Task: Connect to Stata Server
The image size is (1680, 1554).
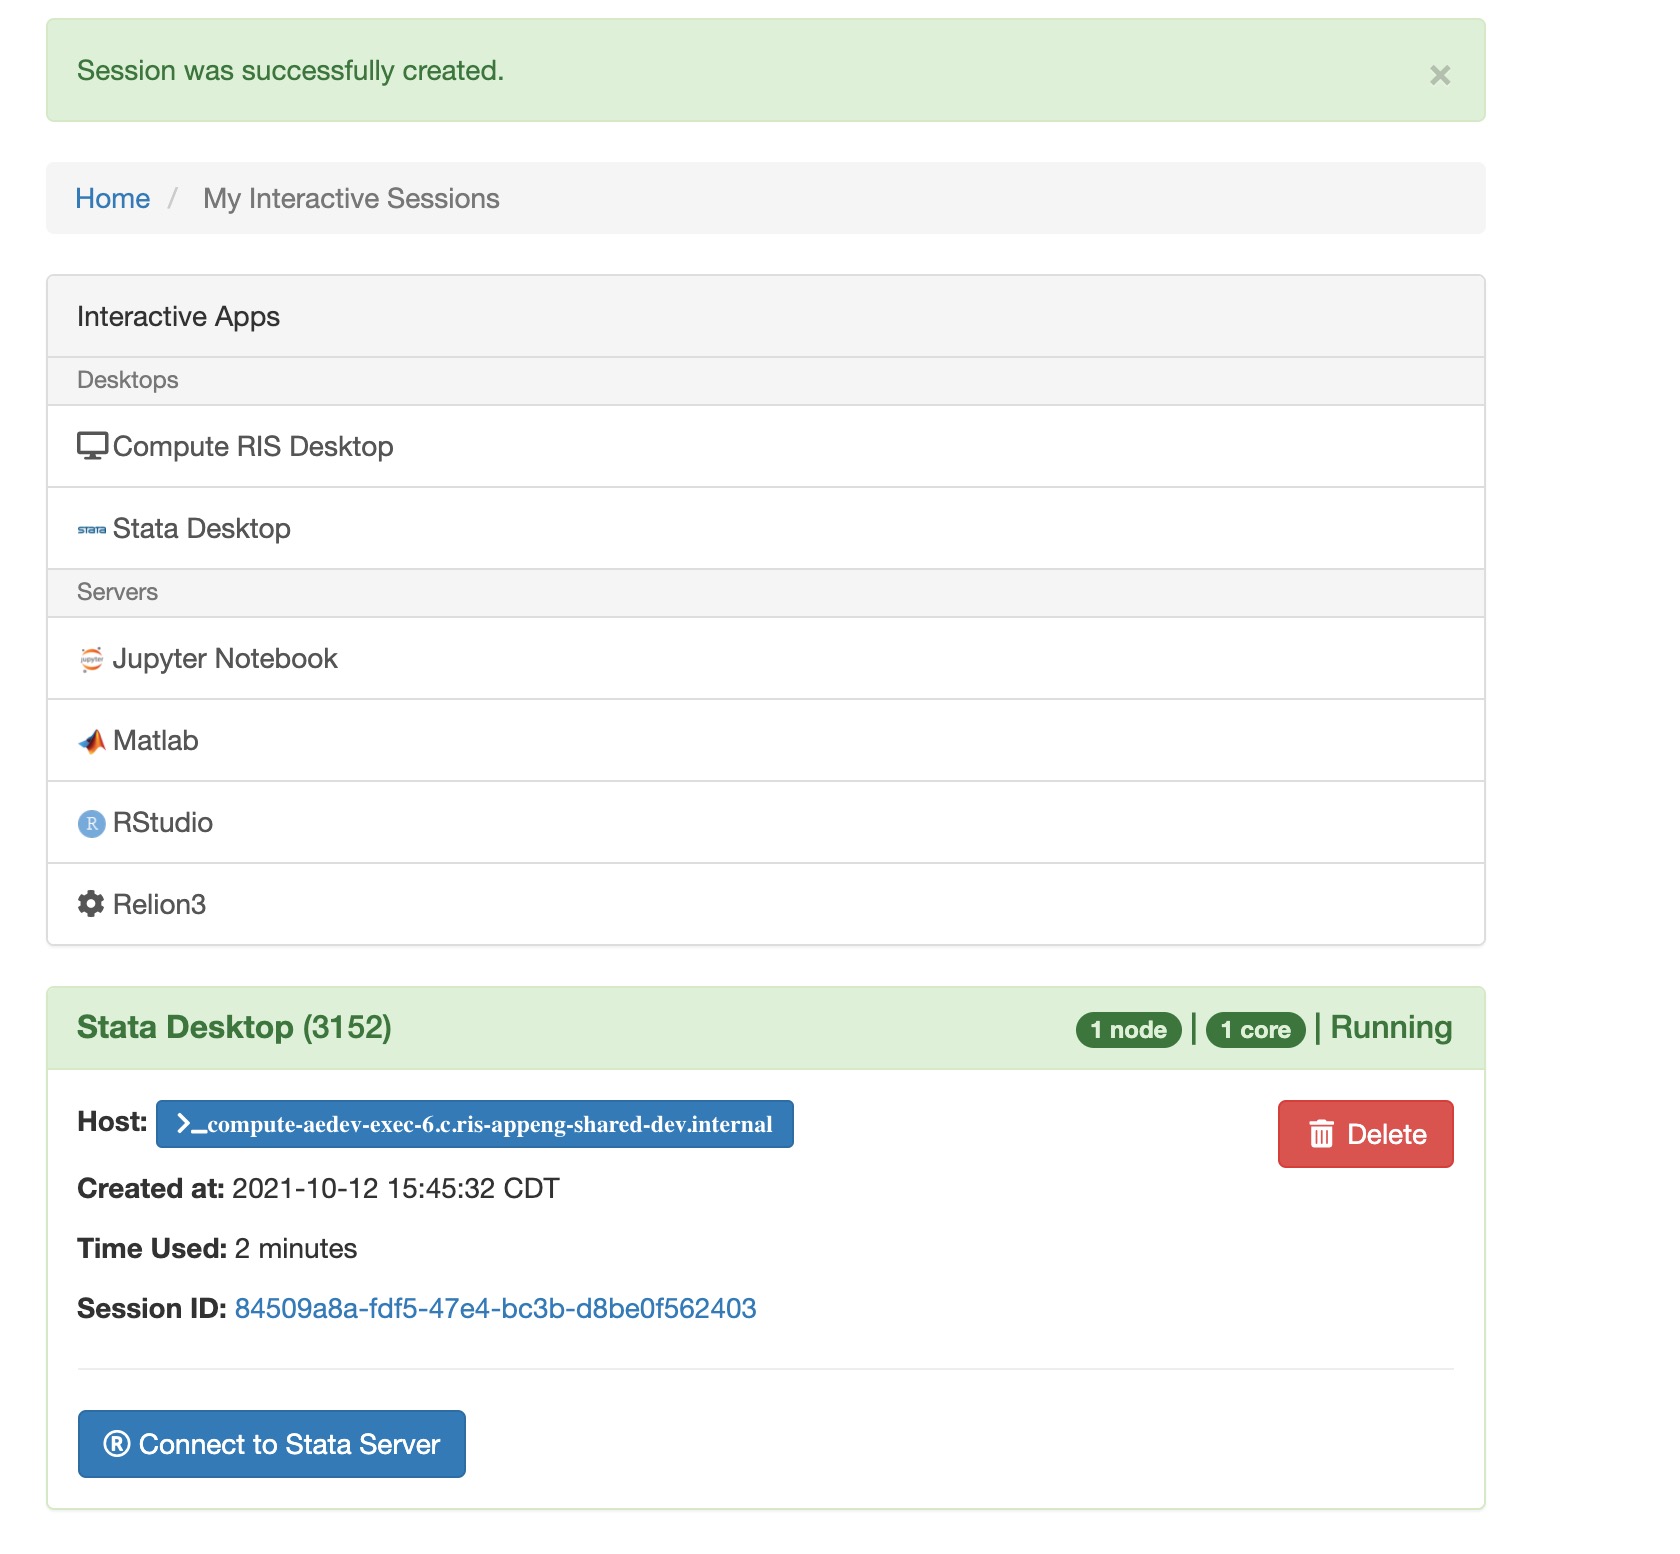Action: [272, 1444]
